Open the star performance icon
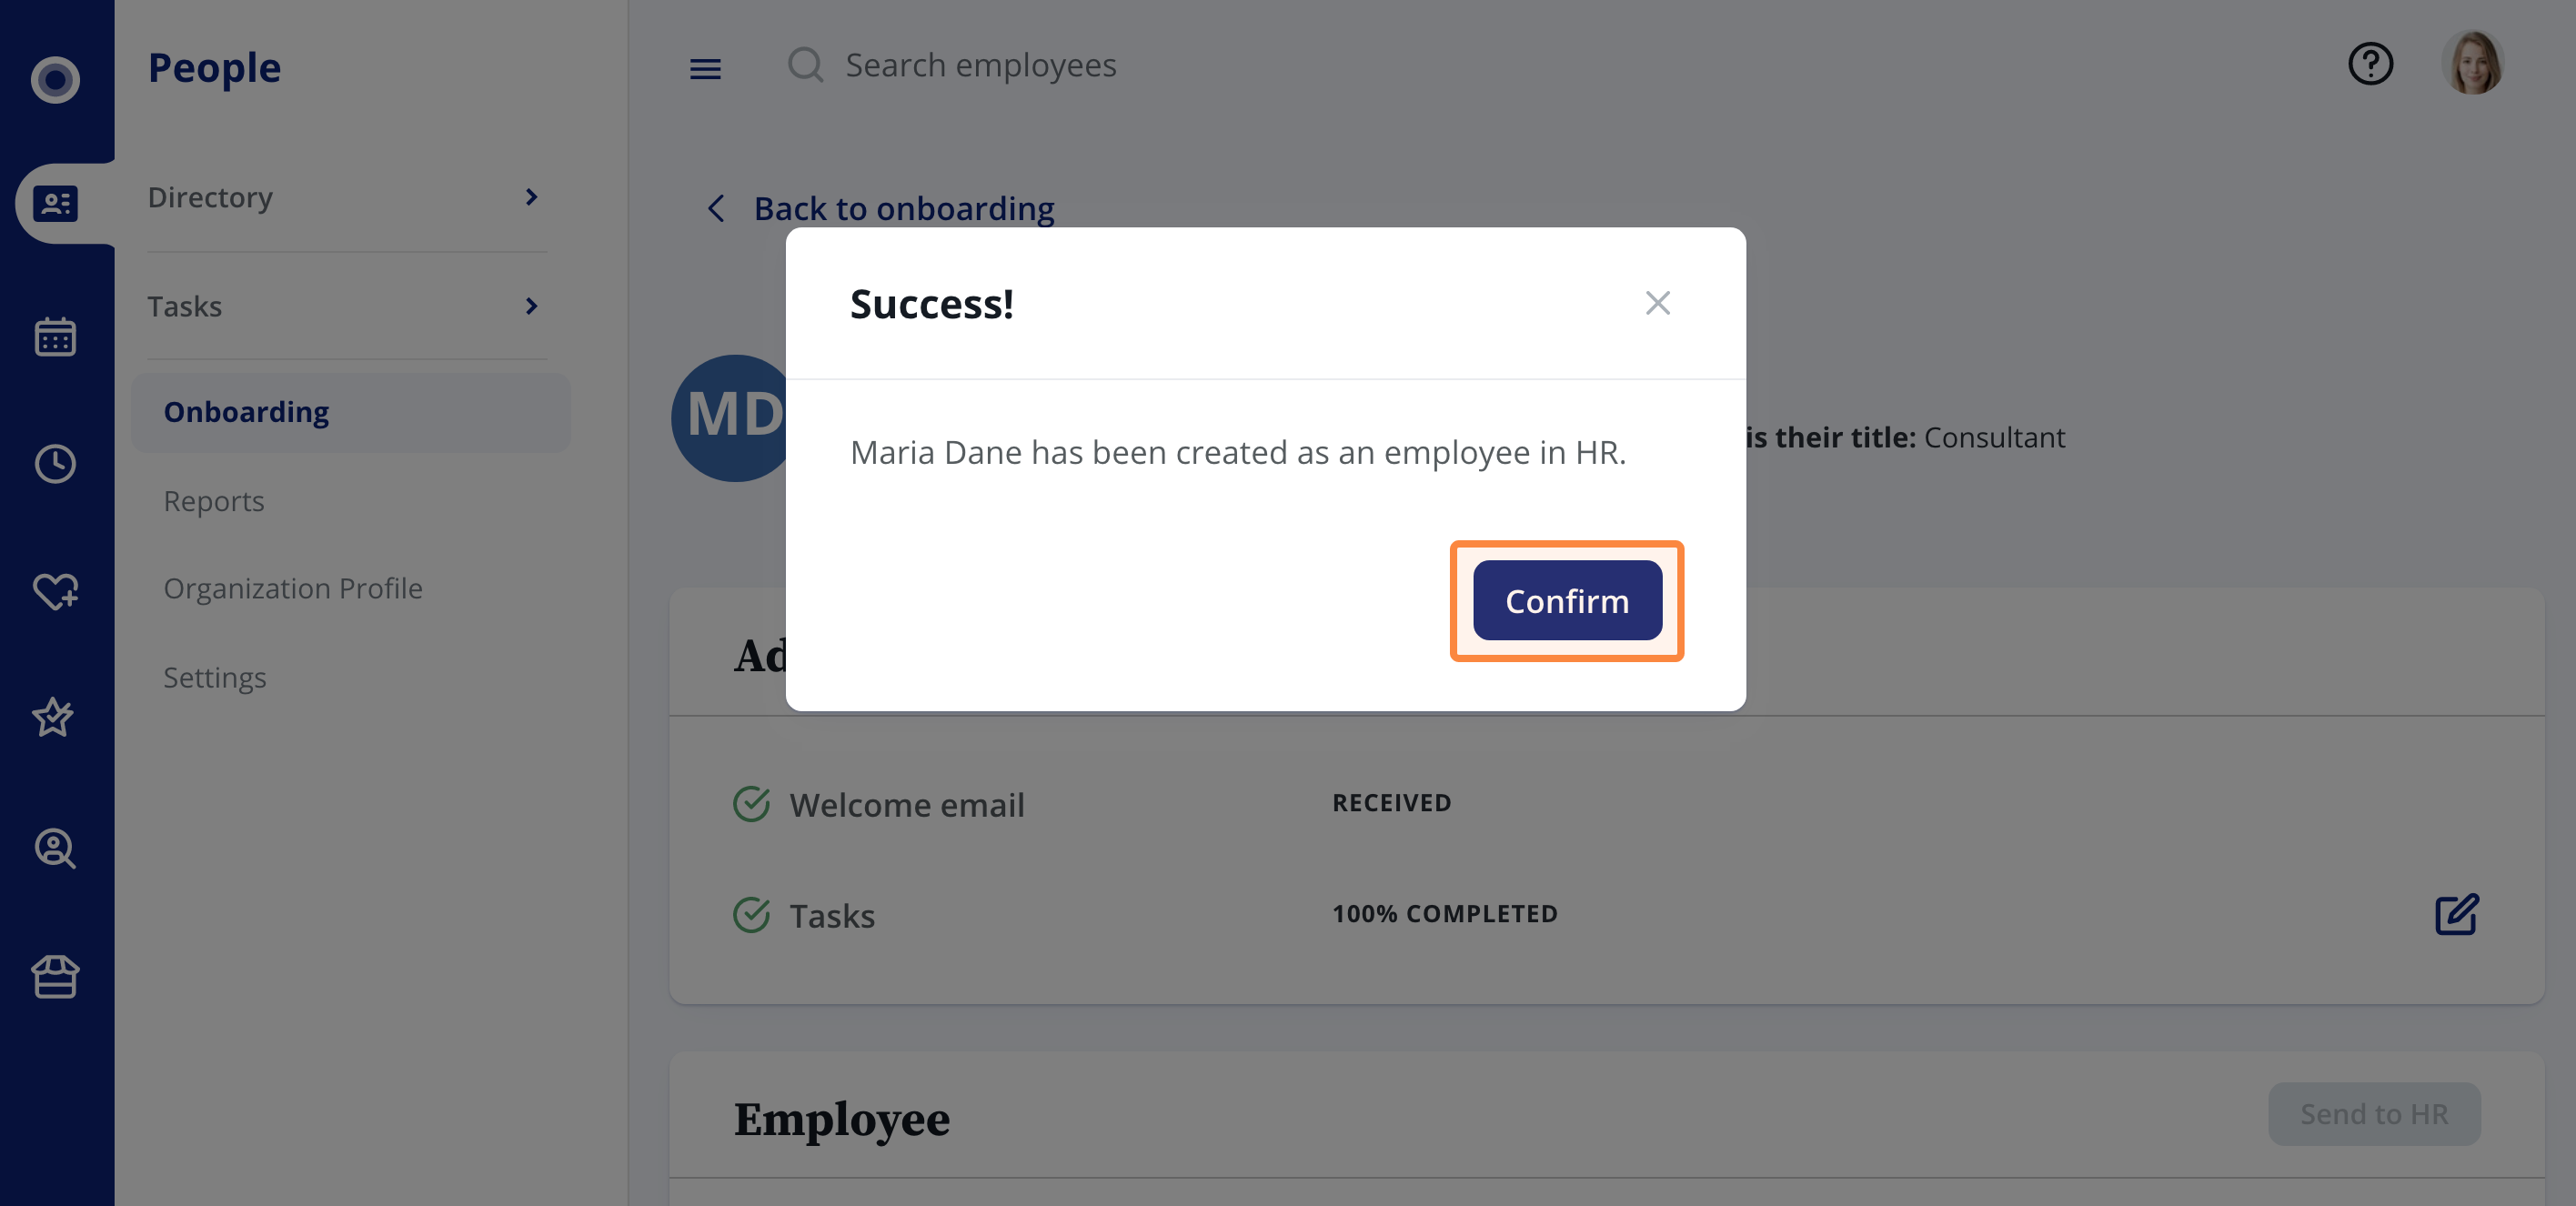2576x1206 pixels. click(x=53, y=717)
